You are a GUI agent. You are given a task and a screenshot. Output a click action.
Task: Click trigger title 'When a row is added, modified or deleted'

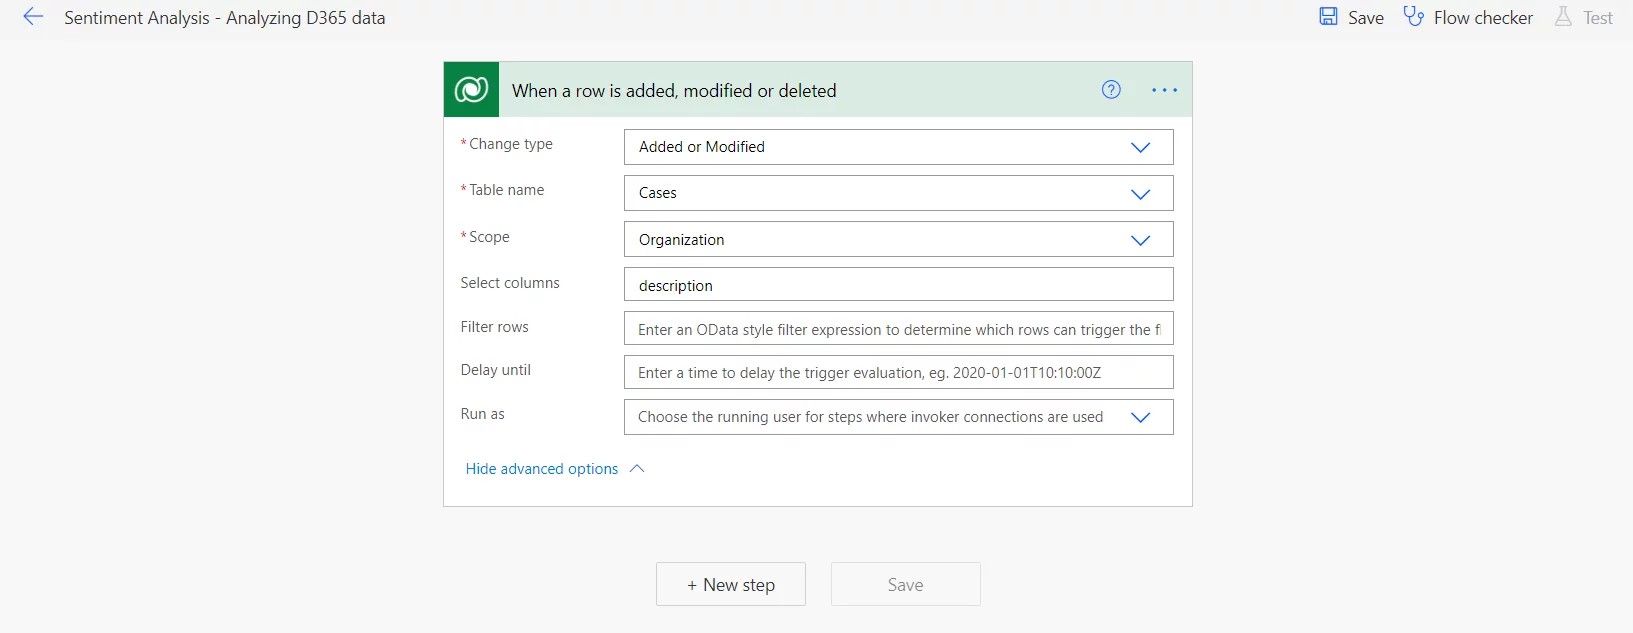(x=674, y=91)
